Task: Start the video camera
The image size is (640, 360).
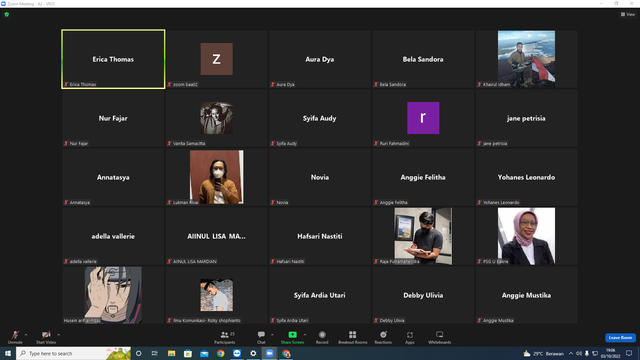Action: 46,337
